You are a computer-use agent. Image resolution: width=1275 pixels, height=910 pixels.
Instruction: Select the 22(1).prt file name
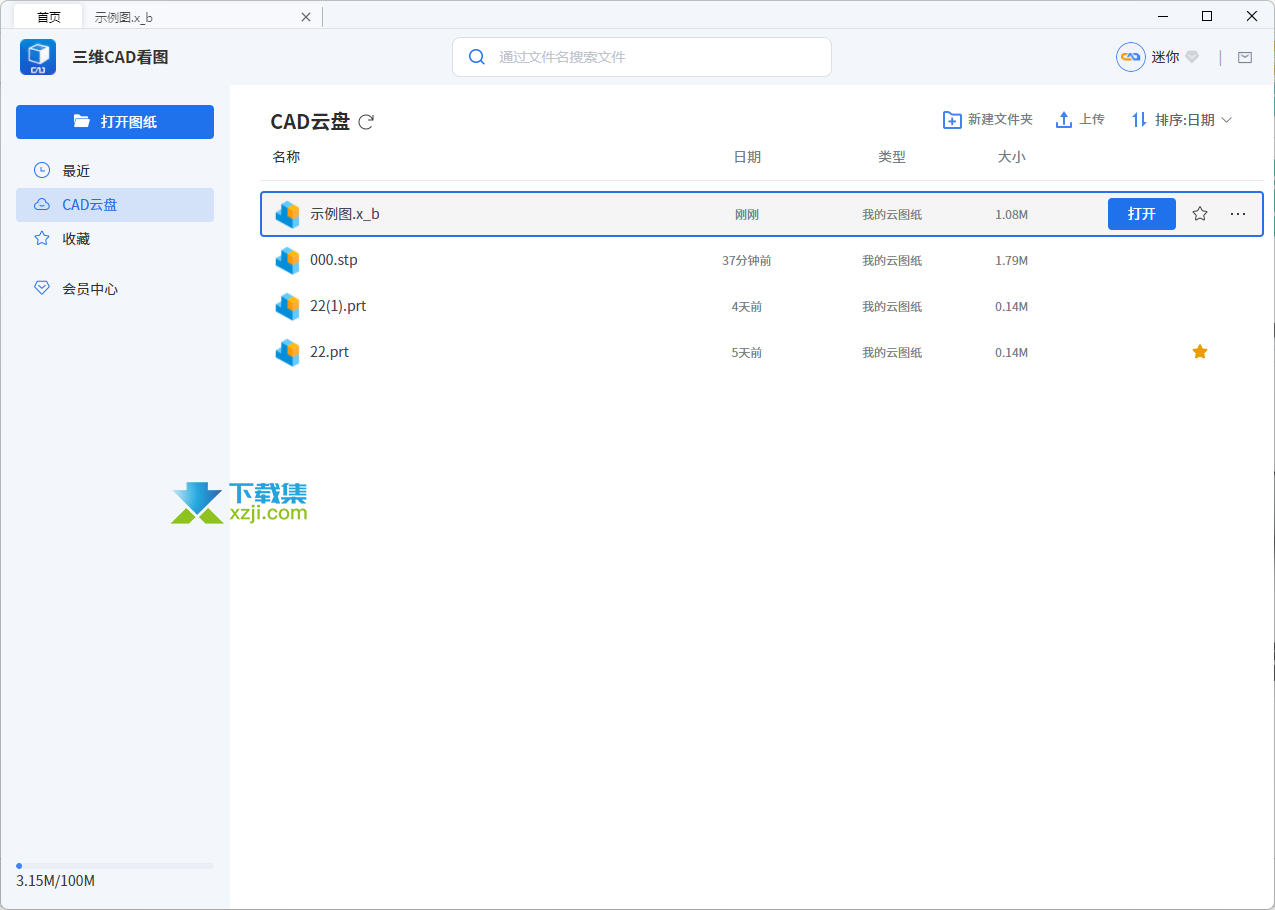pyautogui.click(x=338, y=306)
